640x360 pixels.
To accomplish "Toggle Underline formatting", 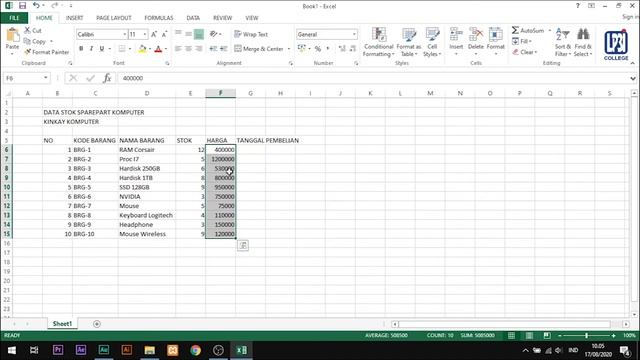I will pos(102,49).
